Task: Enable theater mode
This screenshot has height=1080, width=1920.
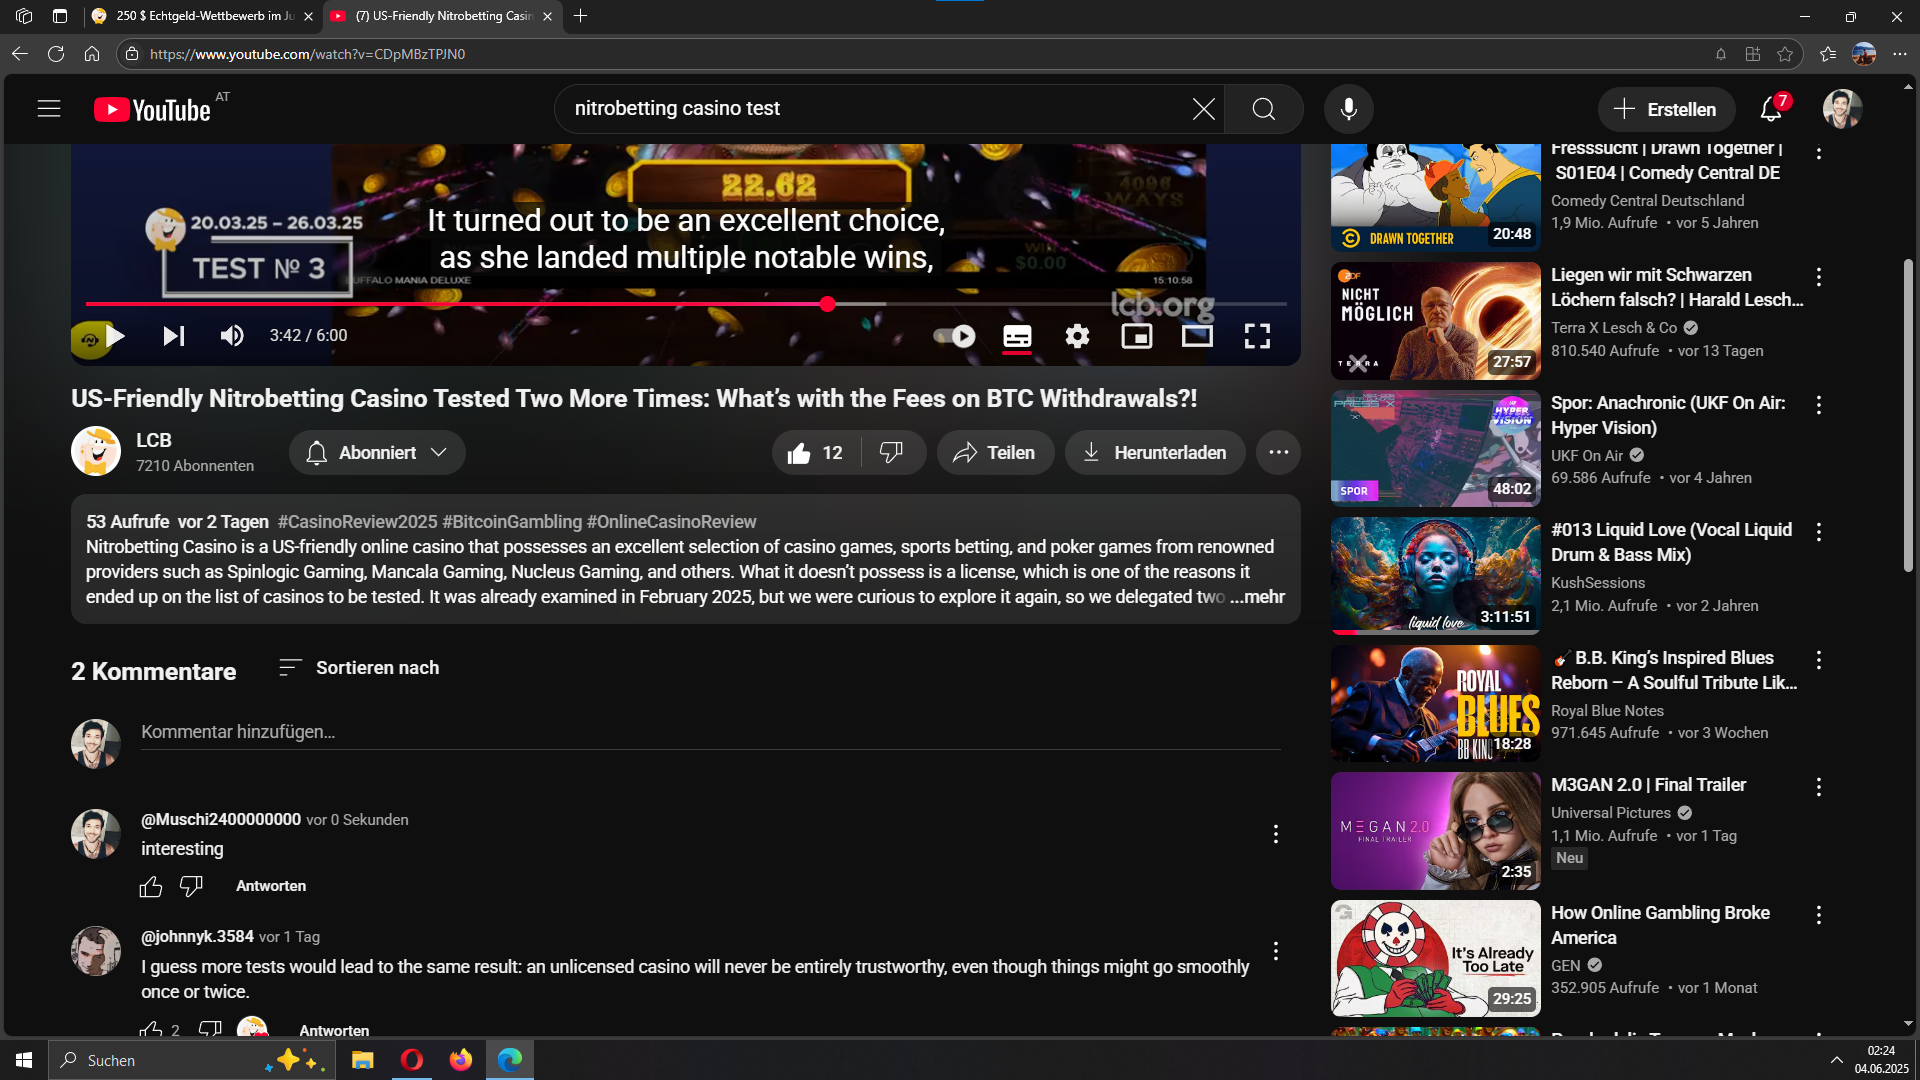Action: pos(1197,336)
